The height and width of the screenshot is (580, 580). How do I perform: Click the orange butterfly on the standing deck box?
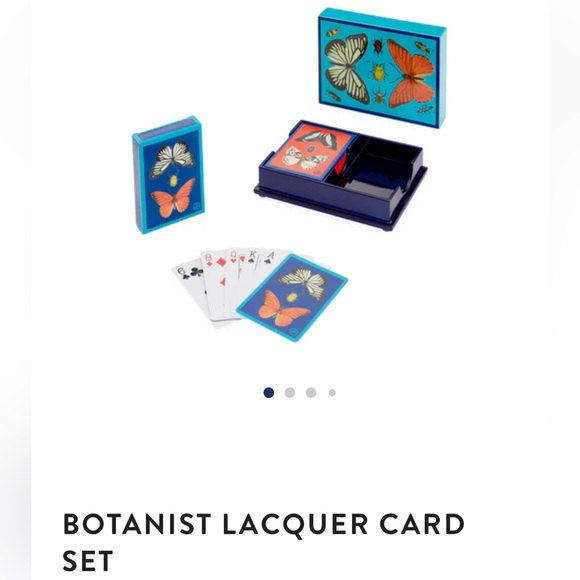173,199
